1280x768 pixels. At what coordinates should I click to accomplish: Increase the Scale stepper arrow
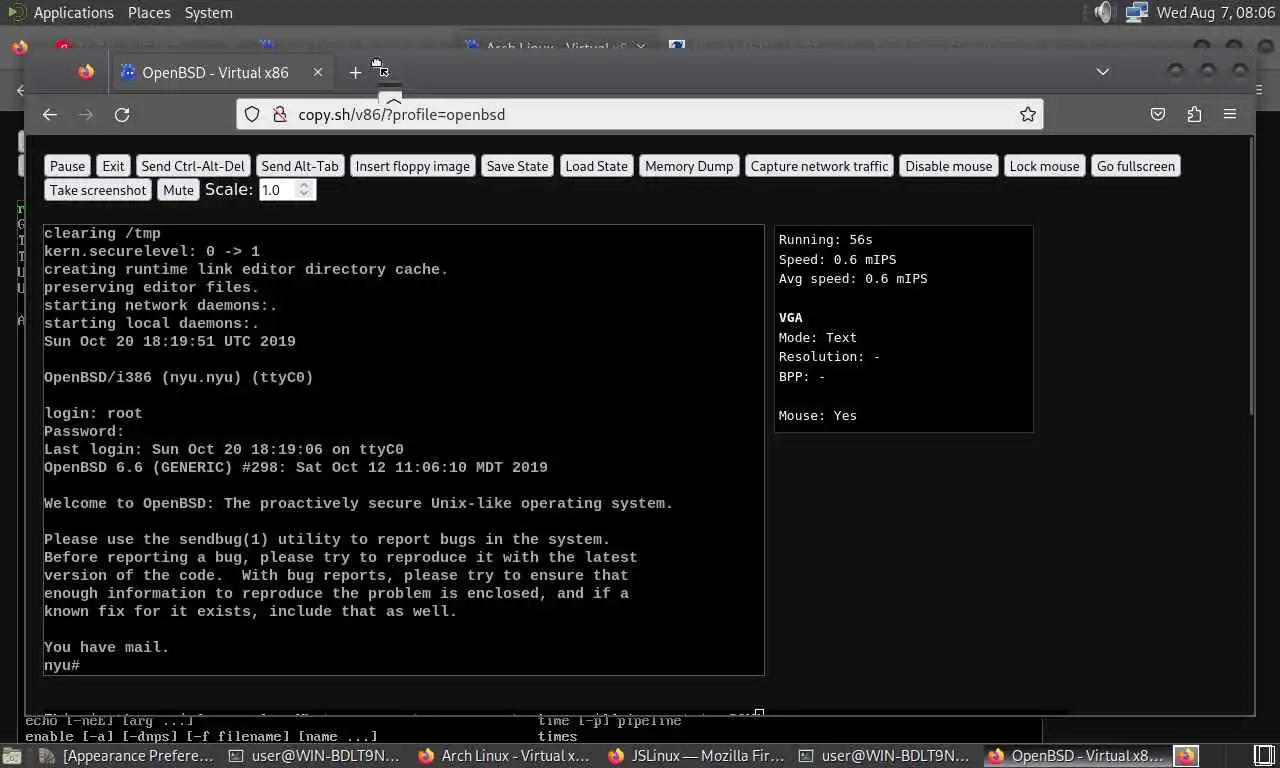(306, 185)
